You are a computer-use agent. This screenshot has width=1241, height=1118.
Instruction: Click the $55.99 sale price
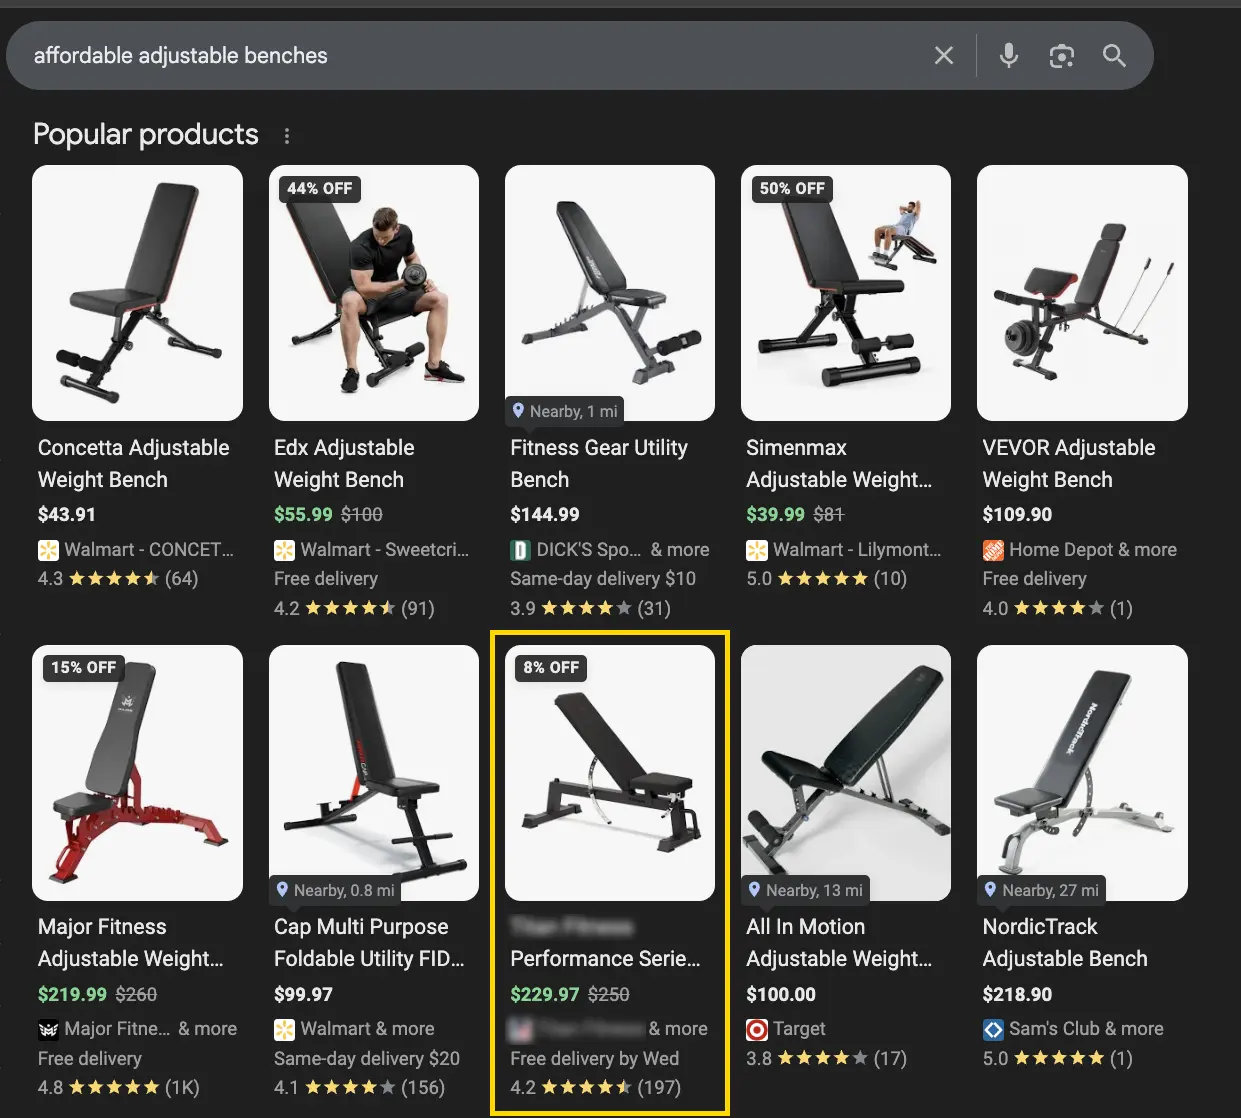pyautogui.click(x=303, y=515)
